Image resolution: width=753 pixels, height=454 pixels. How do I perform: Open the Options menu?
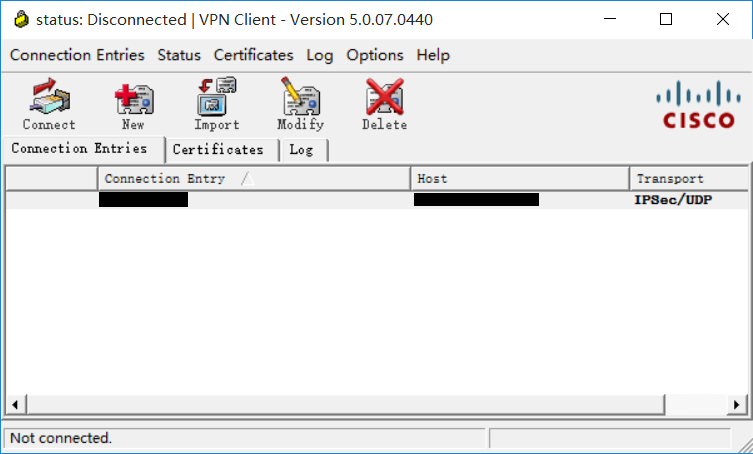pyautogui.click(x=375, y=55)
